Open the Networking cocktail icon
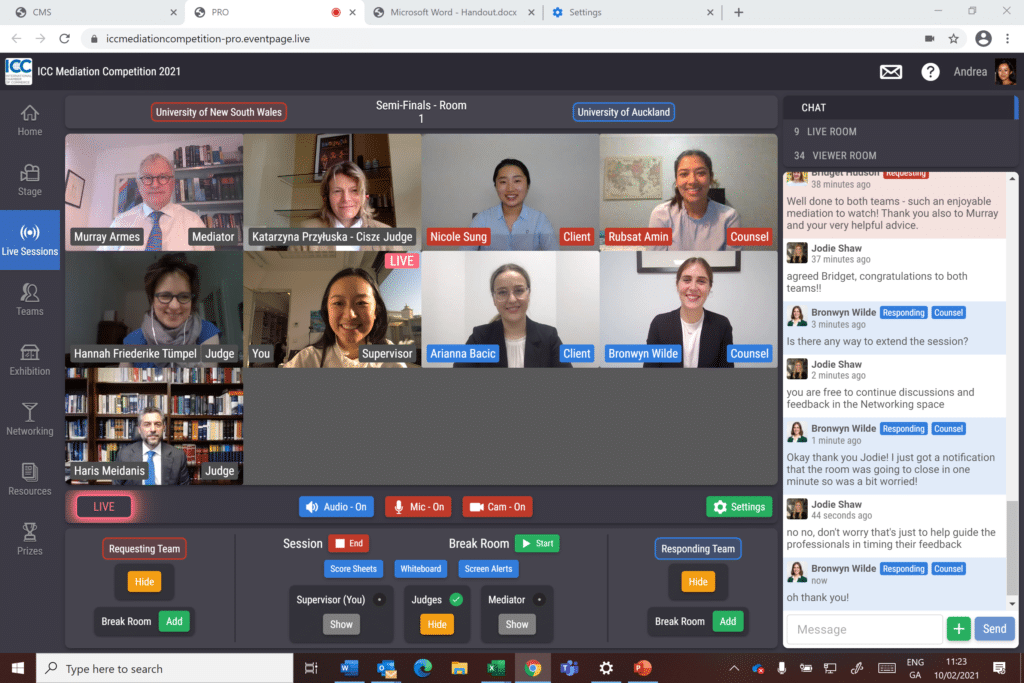Screen dimensions: 1024x683 30,419
